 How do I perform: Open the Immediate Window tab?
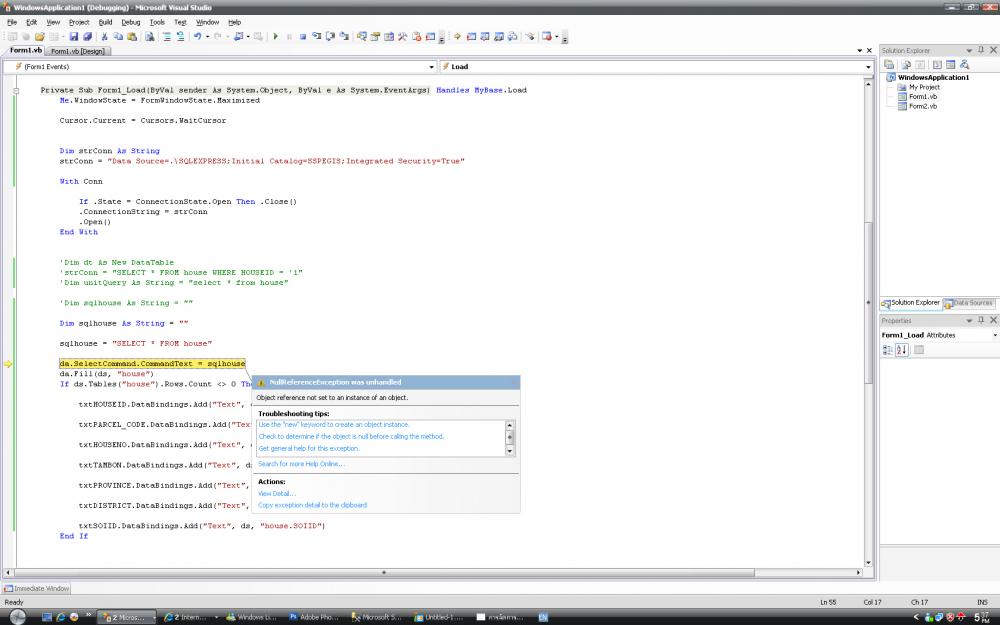37,589
